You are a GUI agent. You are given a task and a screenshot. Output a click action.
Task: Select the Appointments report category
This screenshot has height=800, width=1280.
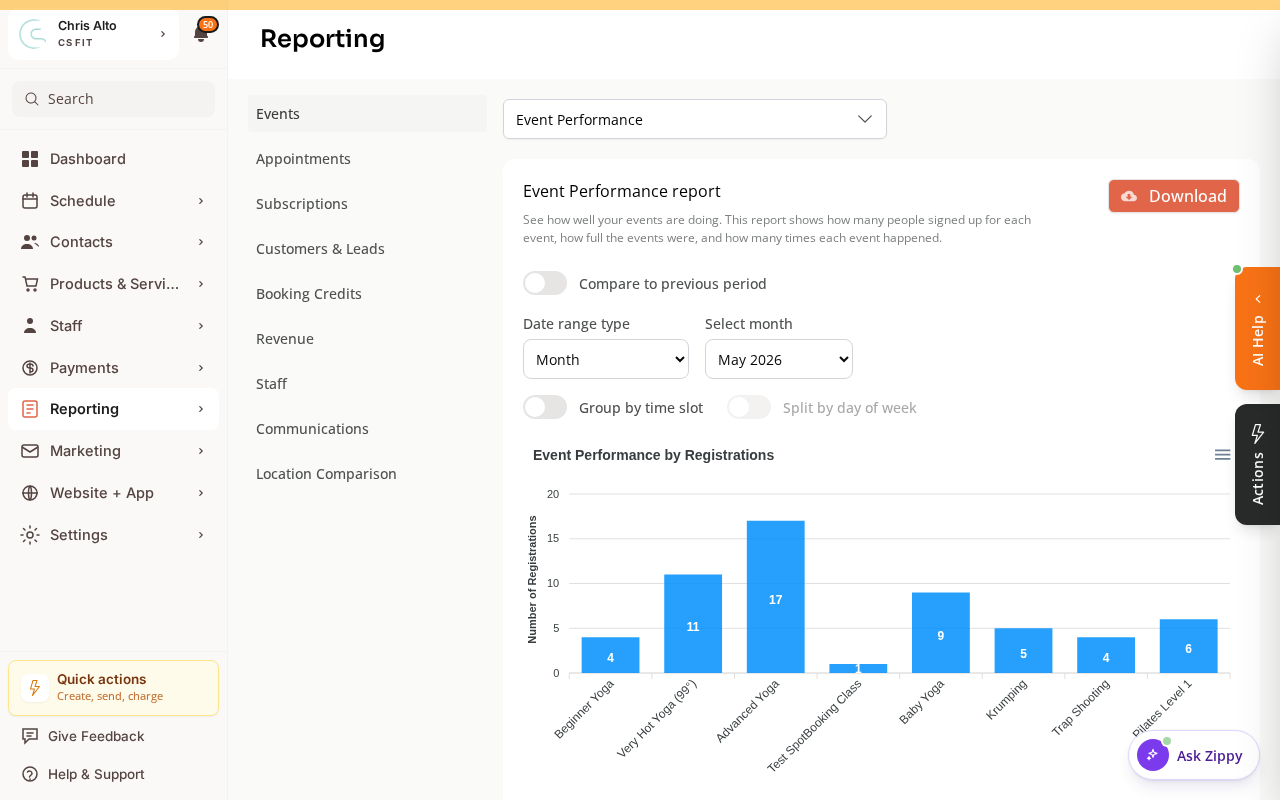(367, 158)
